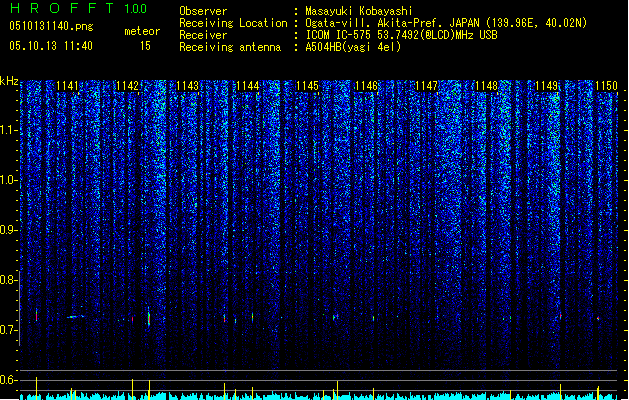Select the filename 0510131140.png
Screen dimensions: 629x400
pos(51,27)
